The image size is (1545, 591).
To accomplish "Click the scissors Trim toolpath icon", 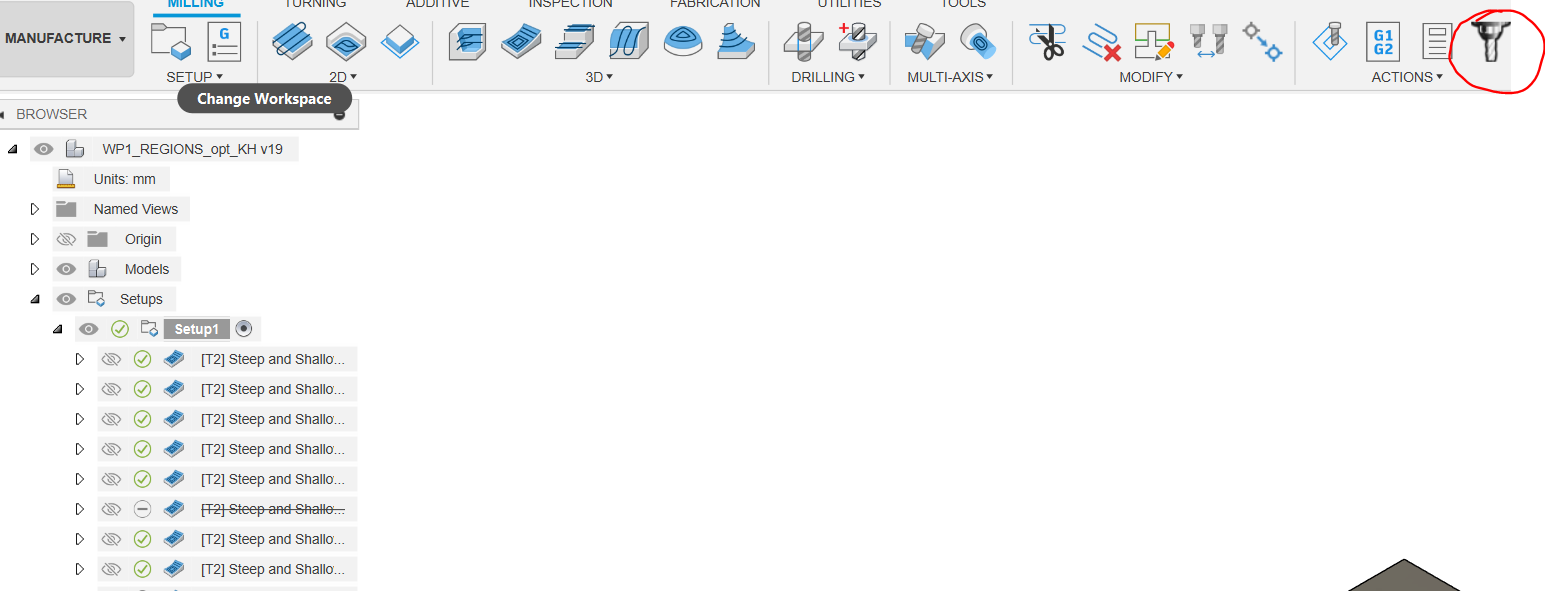I will pyautogui.click(x=1047, y=42).
